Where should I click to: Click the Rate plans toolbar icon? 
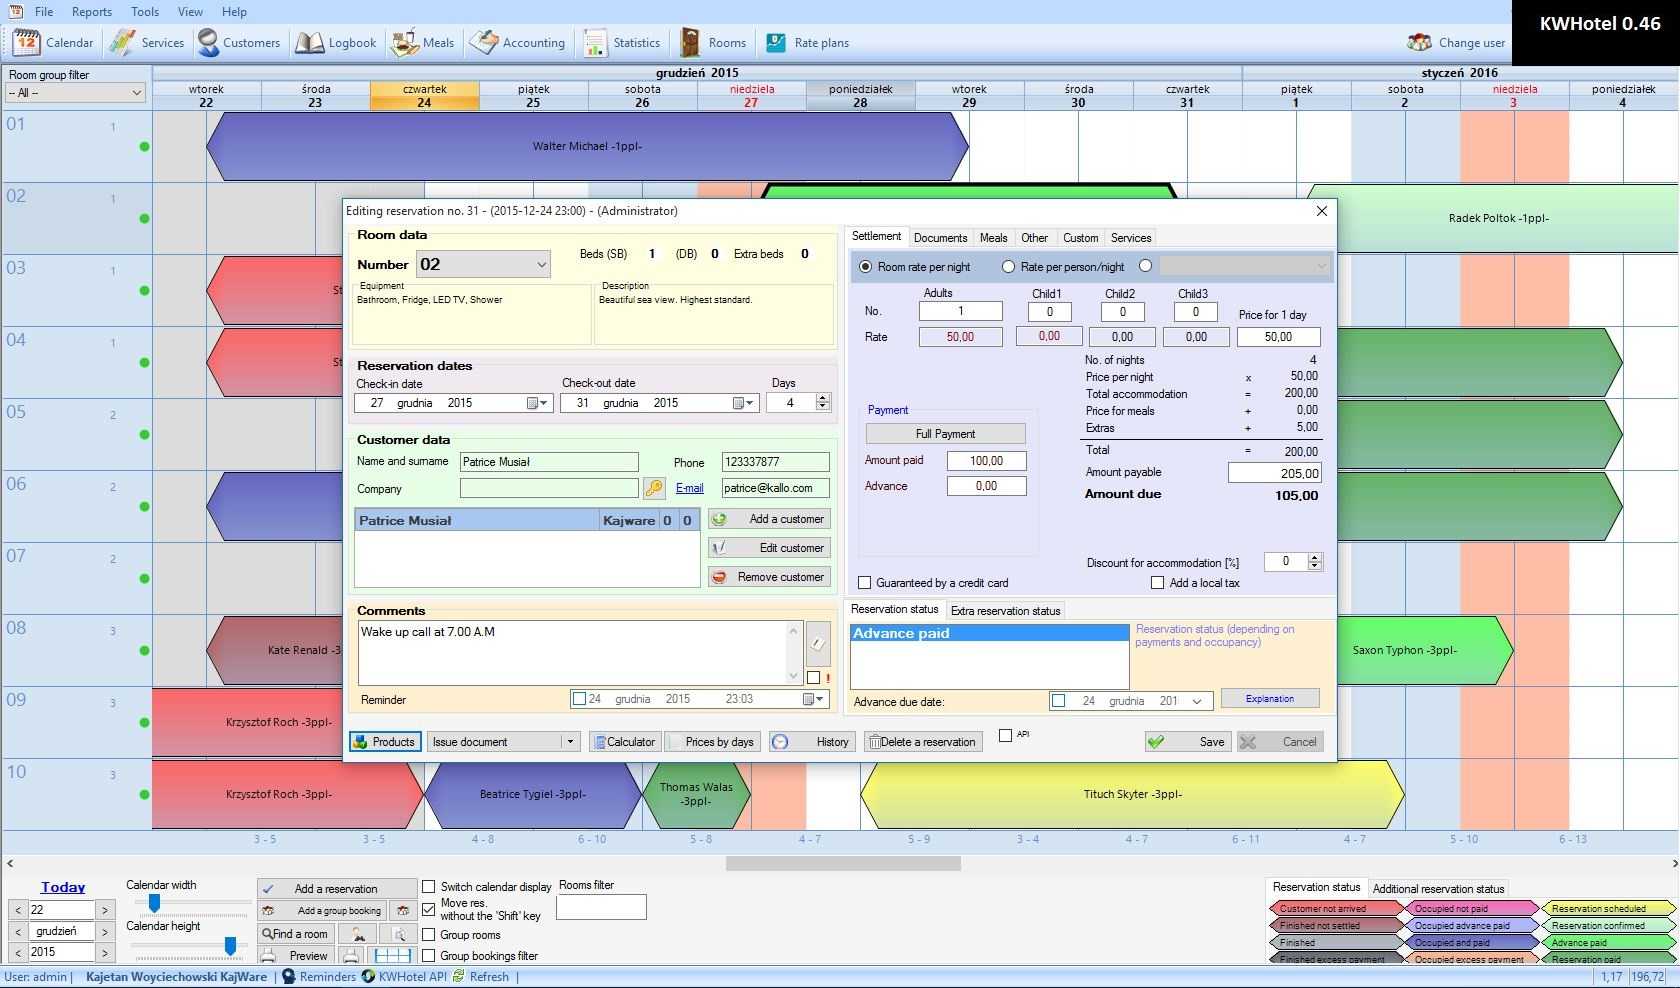(x=776, y=43)
